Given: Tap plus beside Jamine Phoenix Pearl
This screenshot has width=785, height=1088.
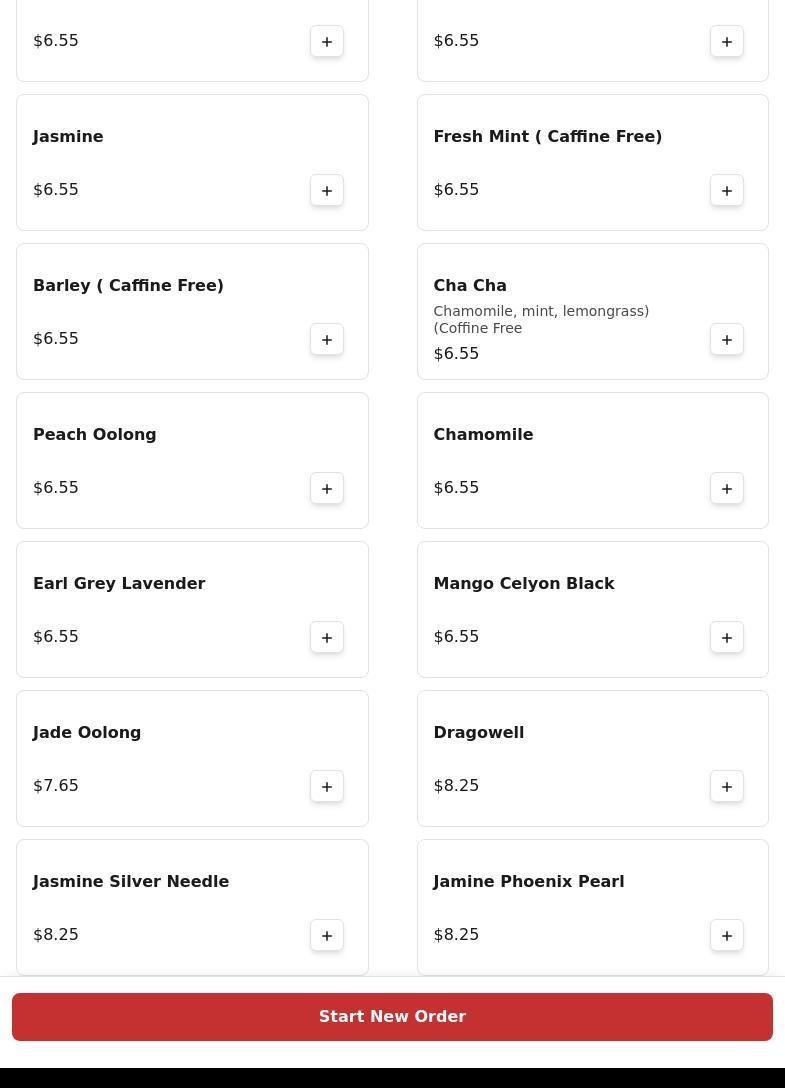Looking at the screenshot, I should coord(727,935).
